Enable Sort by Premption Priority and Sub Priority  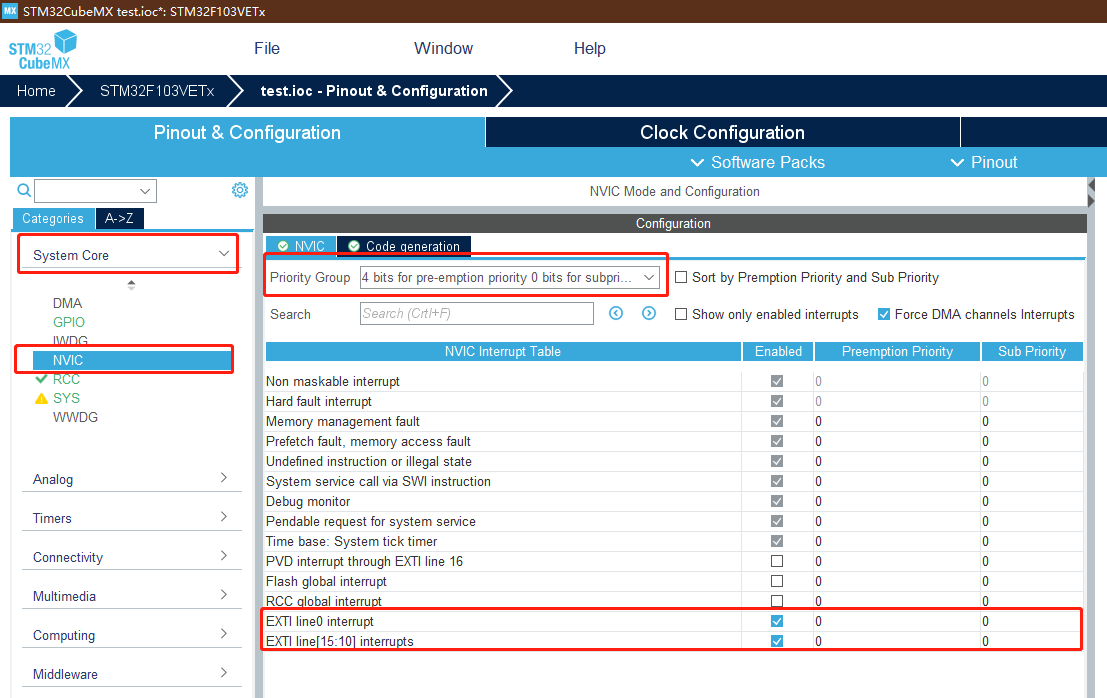(x=681, y=277)
